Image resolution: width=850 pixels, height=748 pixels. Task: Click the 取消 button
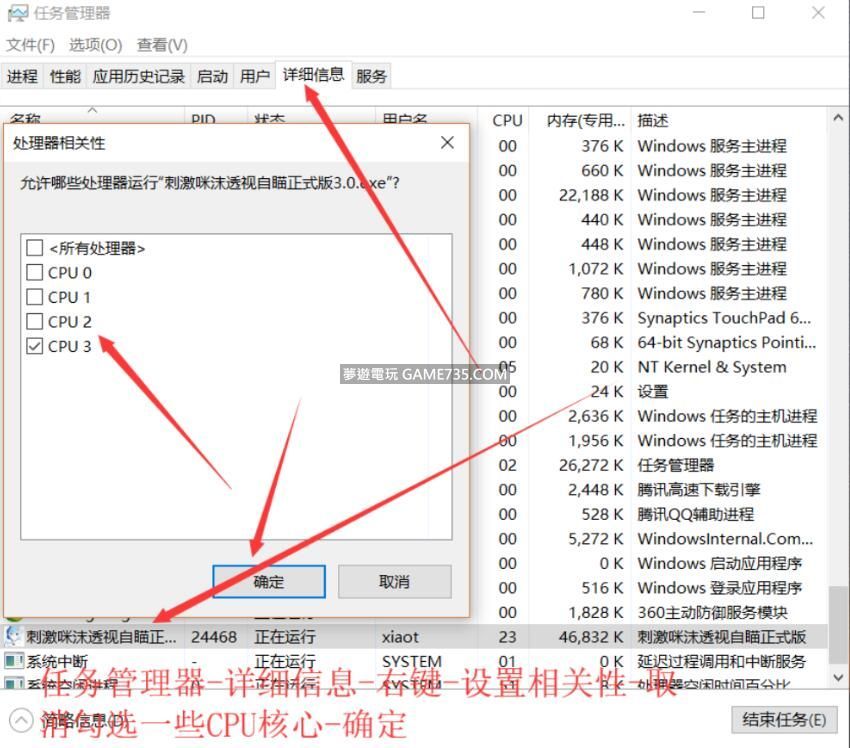pyautogui.click(x=395, y=582)
